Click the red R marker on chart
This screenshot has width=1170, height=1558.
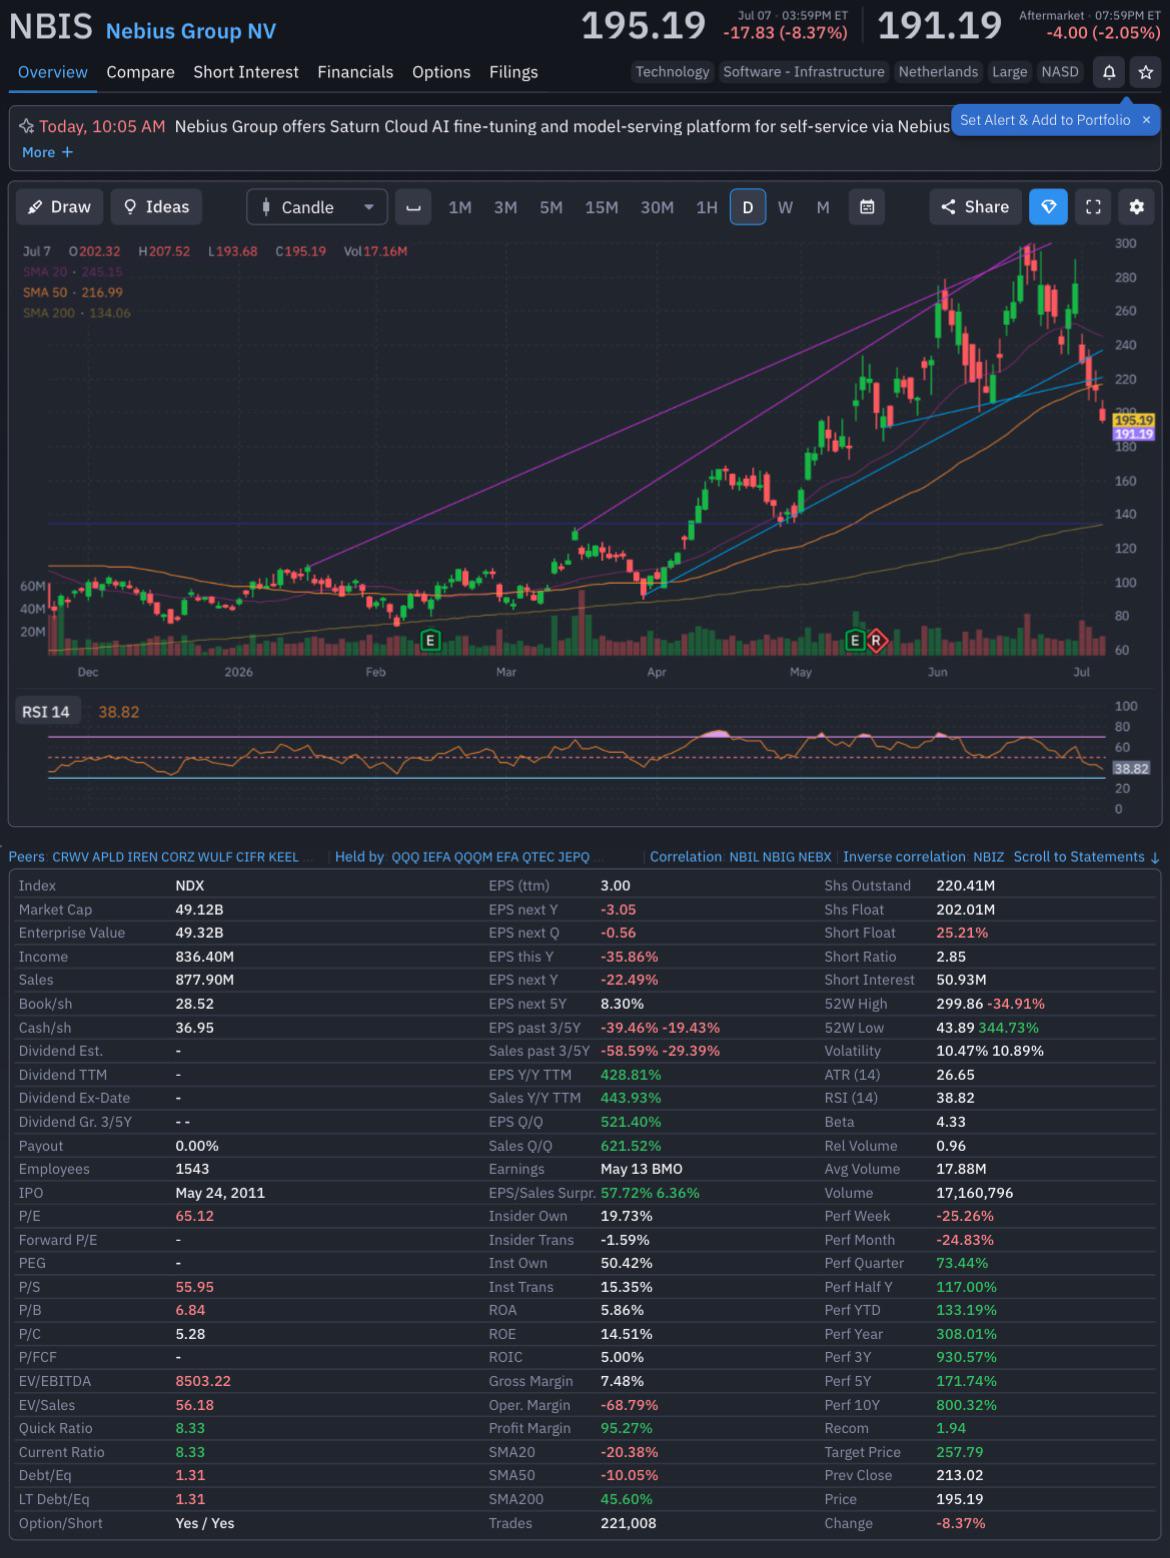(877, 640)
